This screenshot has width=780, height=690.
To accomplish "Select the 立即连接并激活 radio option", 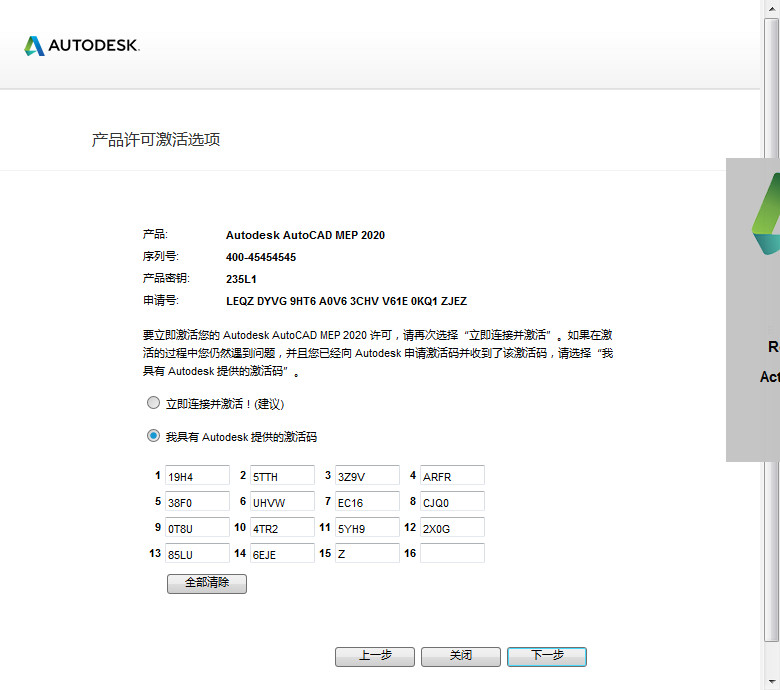I will 153,402.
